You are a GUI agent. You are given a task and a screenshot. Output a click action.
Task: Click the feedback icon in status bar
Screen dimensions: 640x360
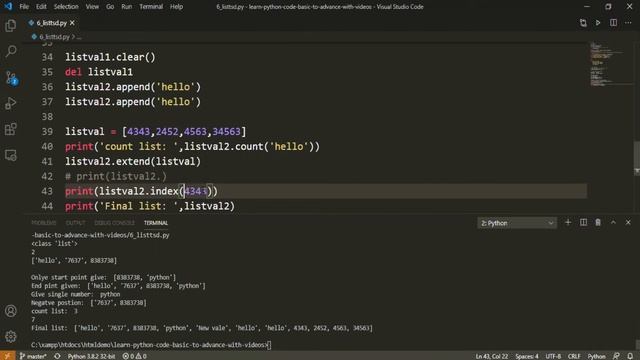pyautogui.click(x=616, y=356)
